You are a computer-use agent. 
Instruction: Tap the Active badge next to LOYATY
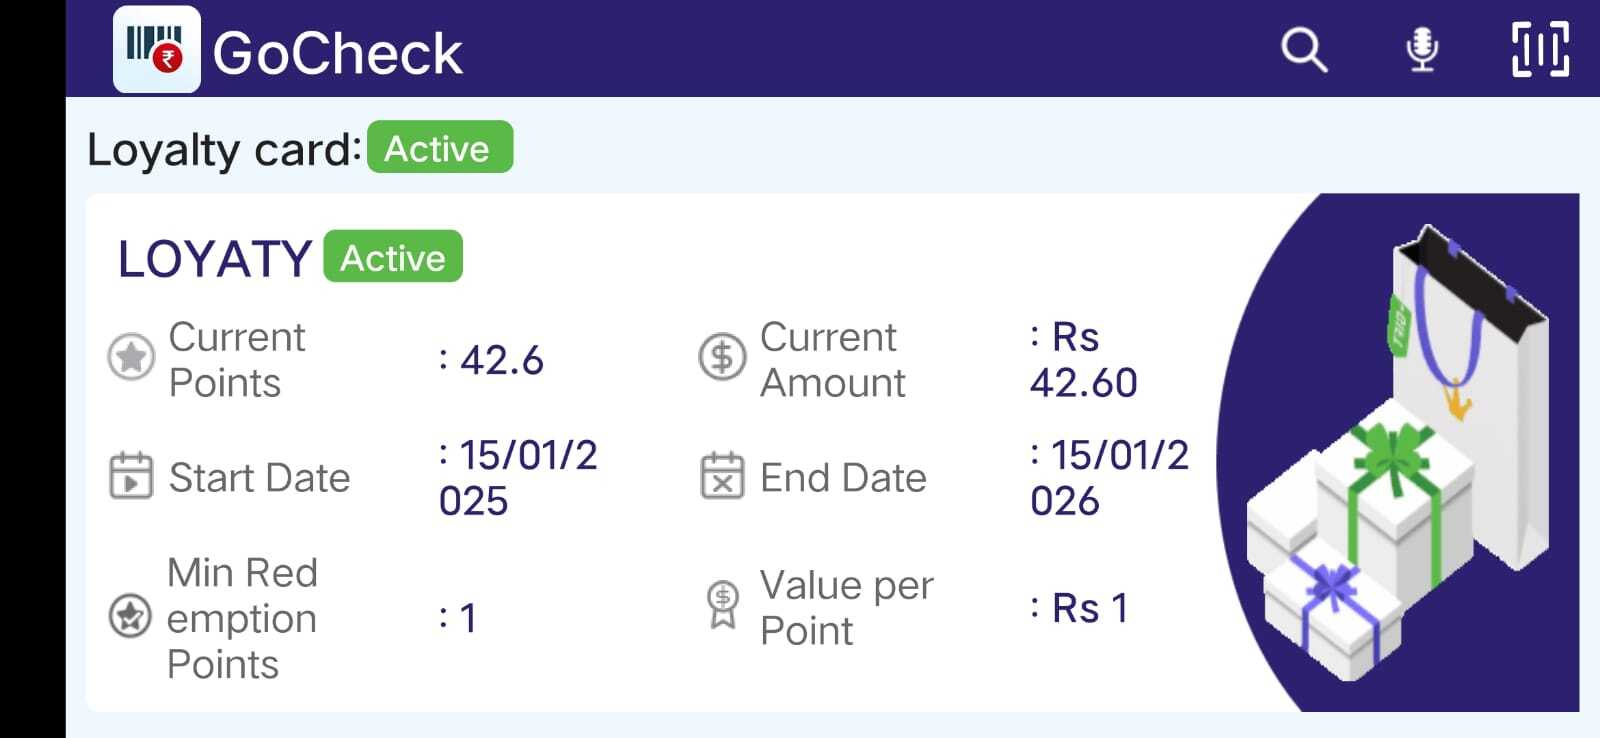(x=393, y=257)
